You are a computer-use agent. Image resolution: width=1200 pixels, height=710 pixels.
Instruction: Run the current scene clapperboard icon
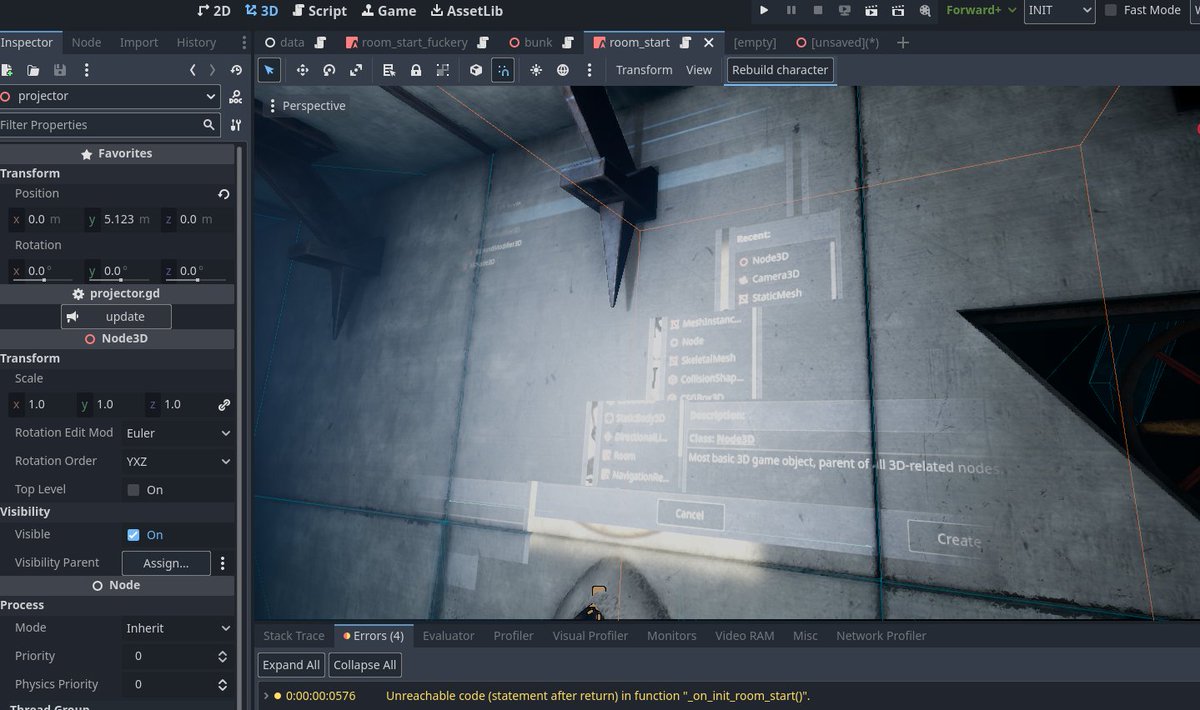click(872, 10)
